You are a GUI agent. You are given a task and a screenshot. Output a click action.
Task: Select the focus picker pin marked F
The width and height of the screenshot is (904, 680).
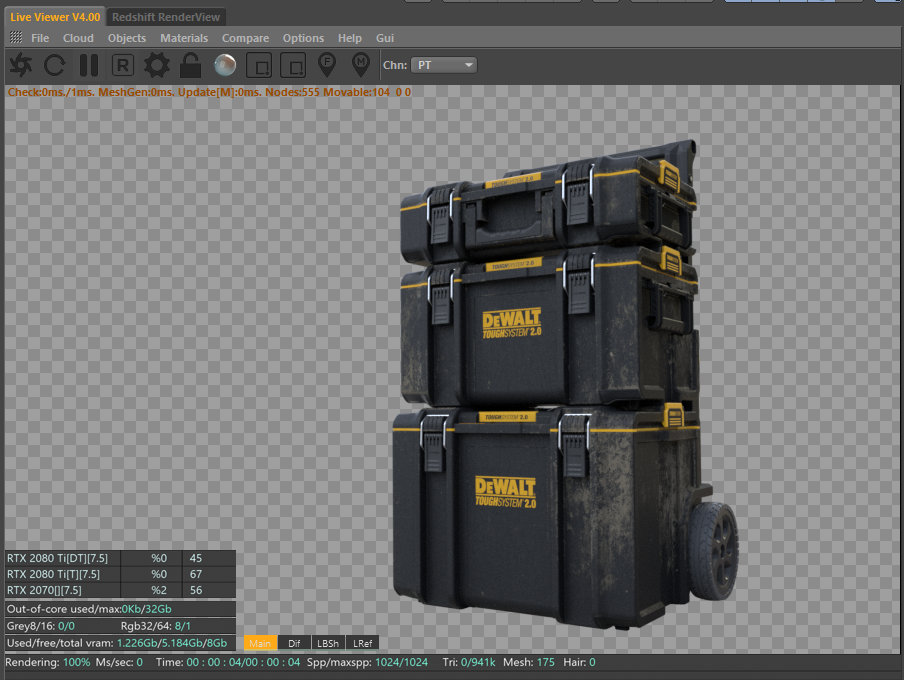click(327, 65)
